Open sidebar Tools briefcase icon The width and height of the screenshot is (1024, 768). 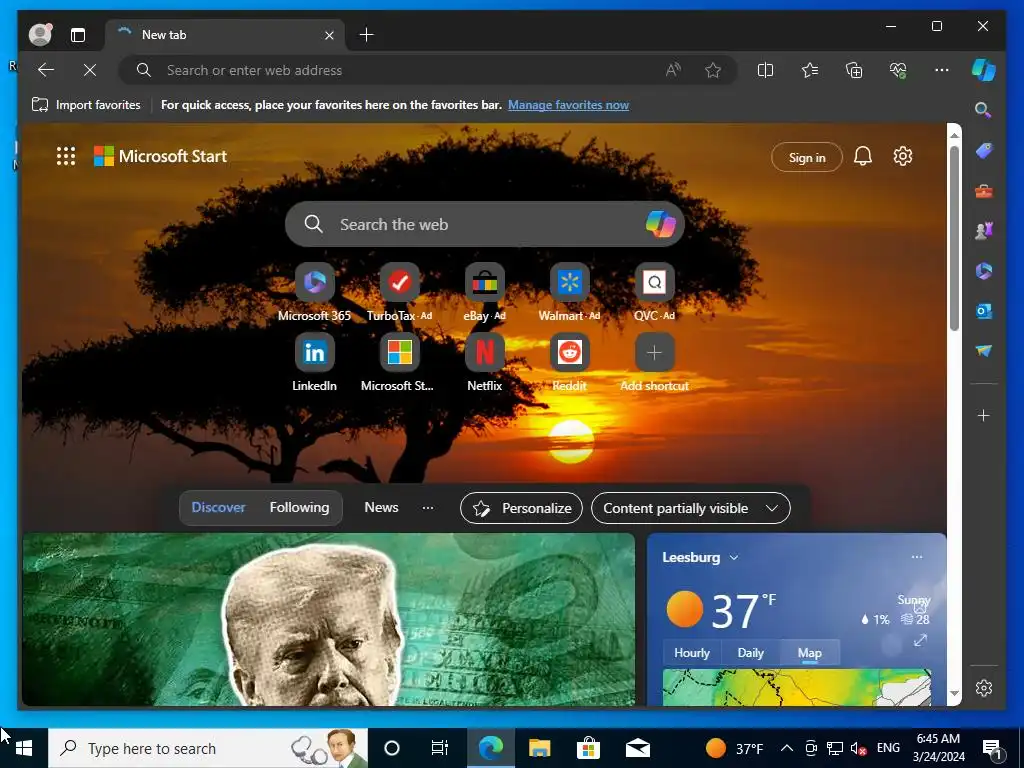pyautogui.click(x=984, y=191)
